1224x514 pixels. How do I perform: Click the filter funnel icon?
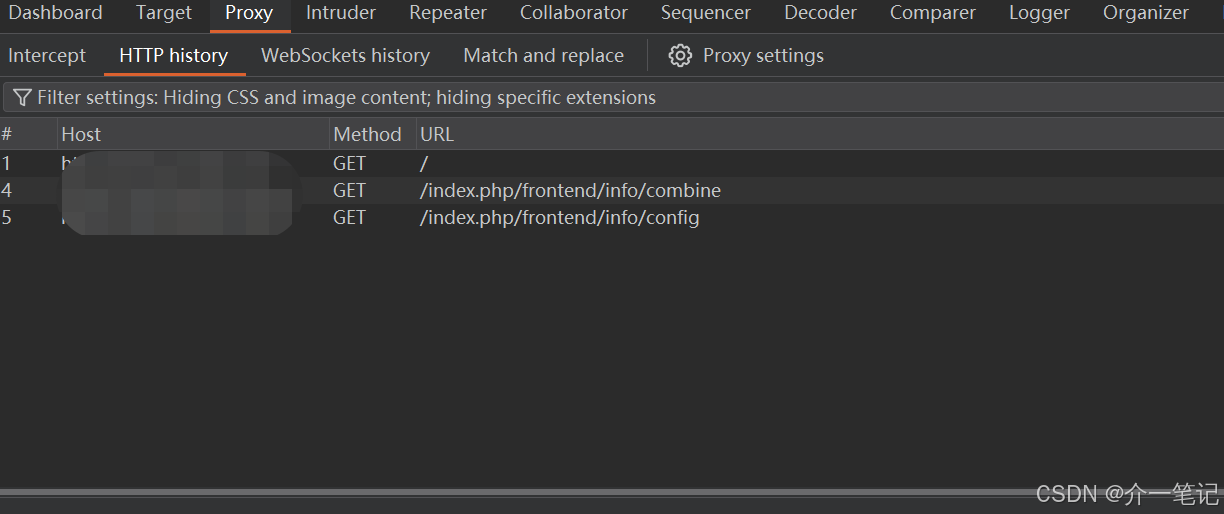point(22,98)
